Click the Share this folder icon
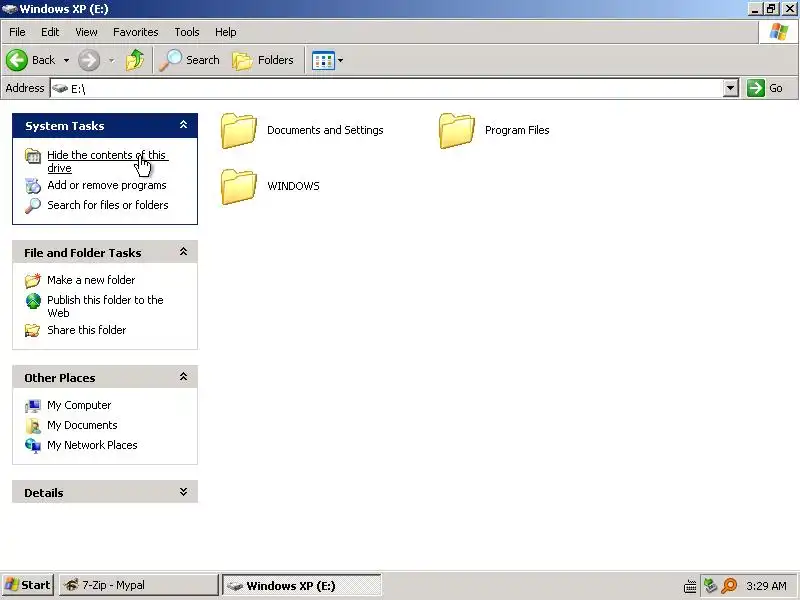This screenshot has height=600, width=800. (x=33, y=331)
